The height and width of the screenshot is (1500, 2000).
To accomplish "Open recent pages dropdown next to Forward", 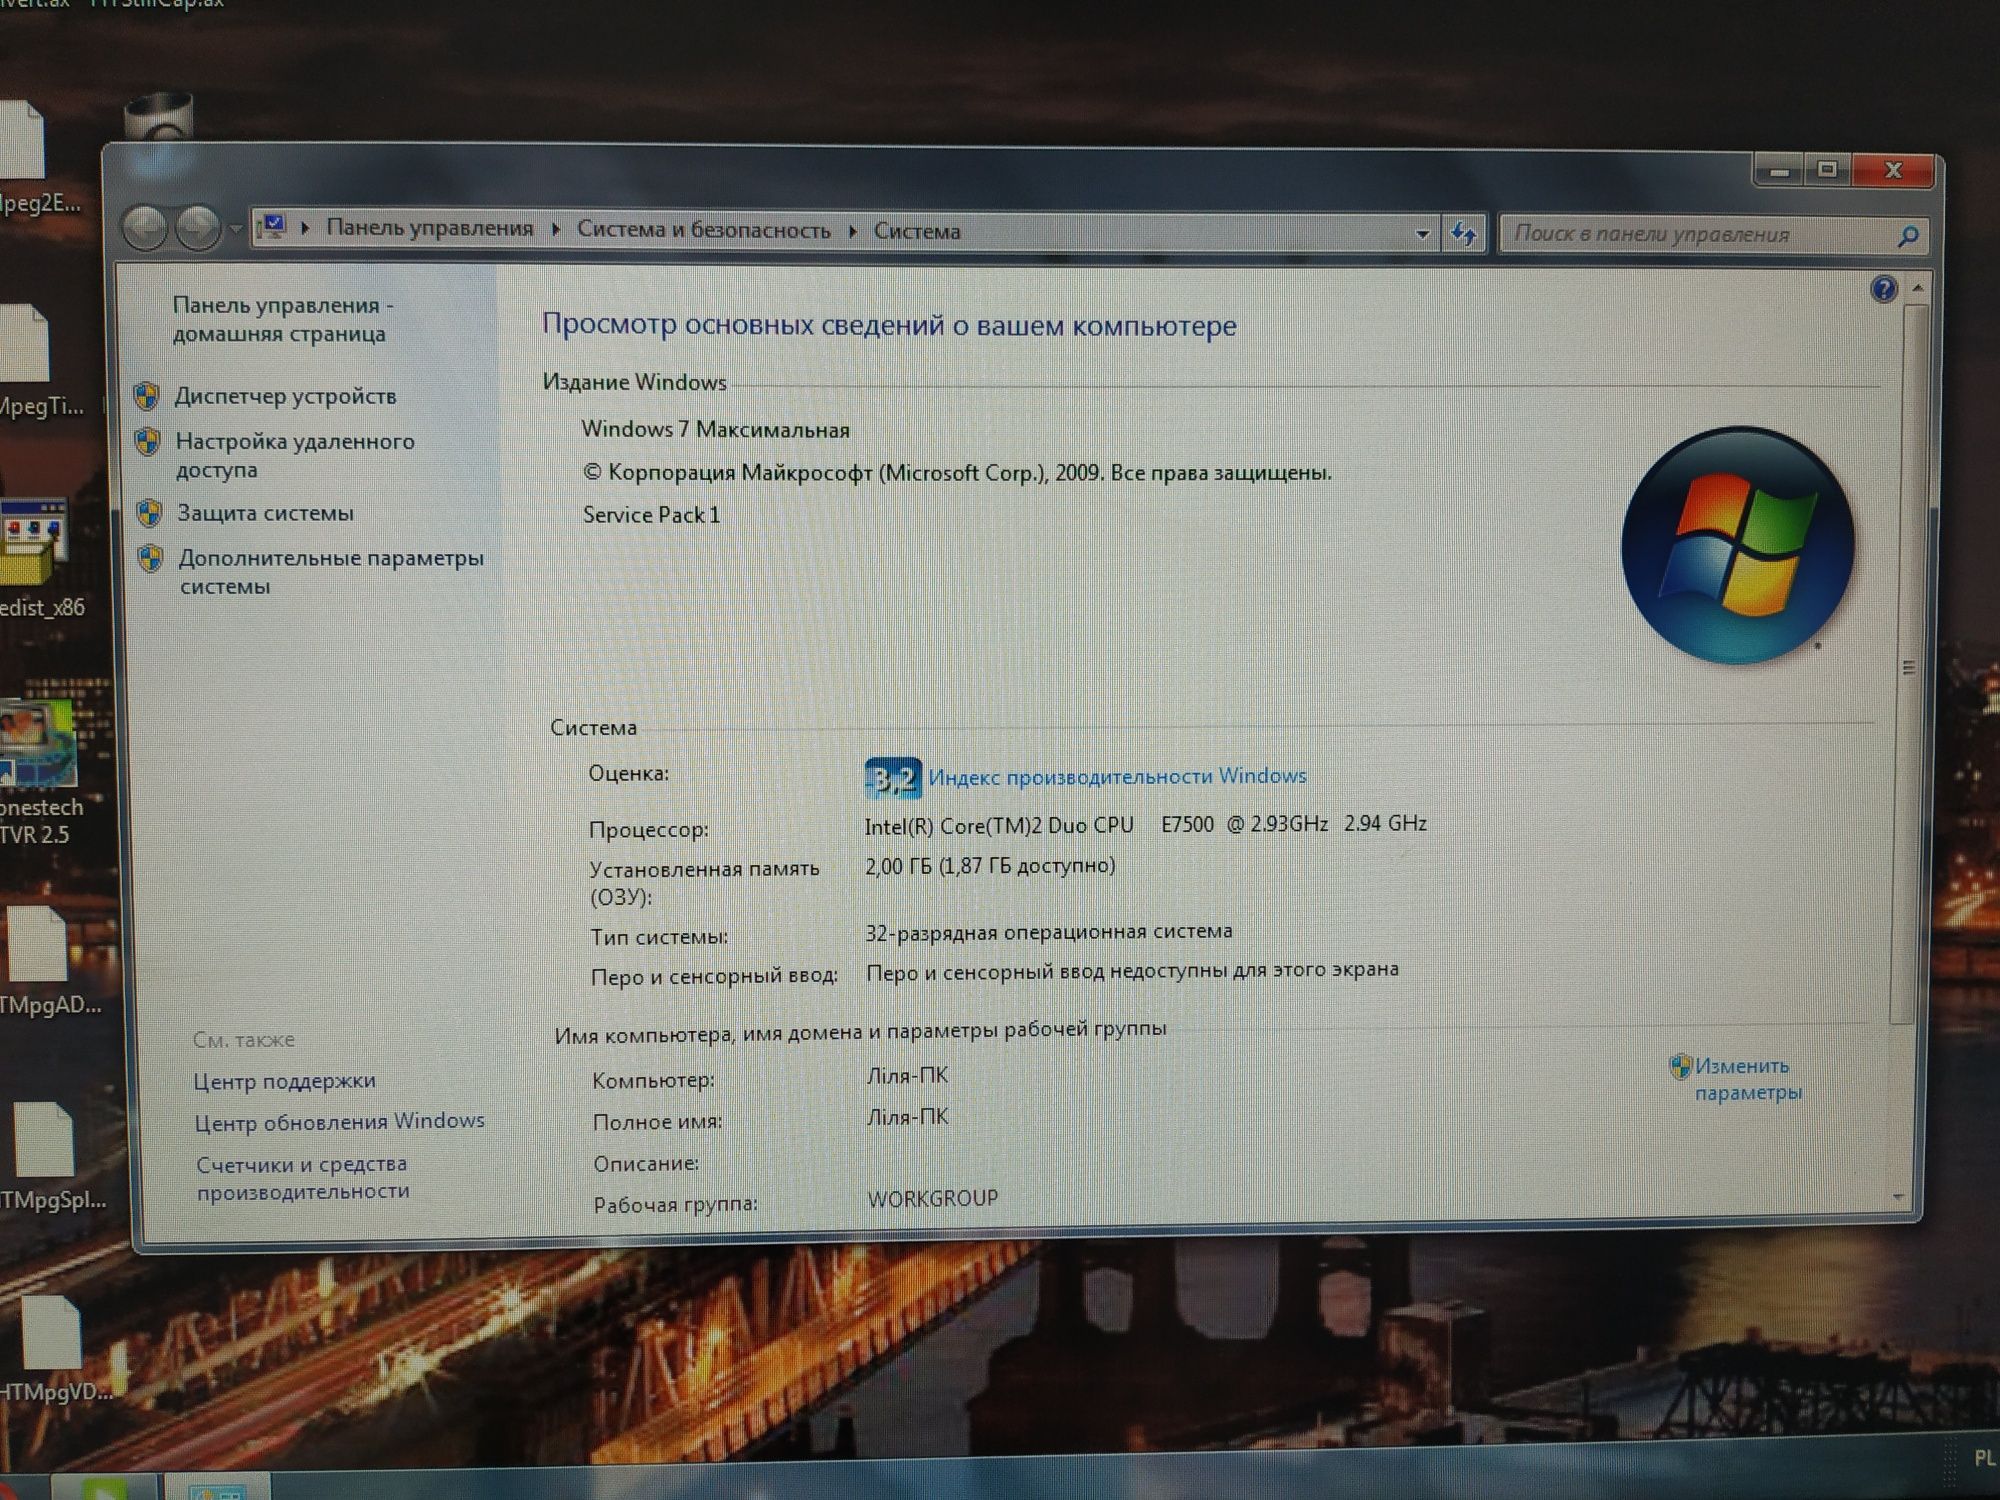I will coord(235,229).
